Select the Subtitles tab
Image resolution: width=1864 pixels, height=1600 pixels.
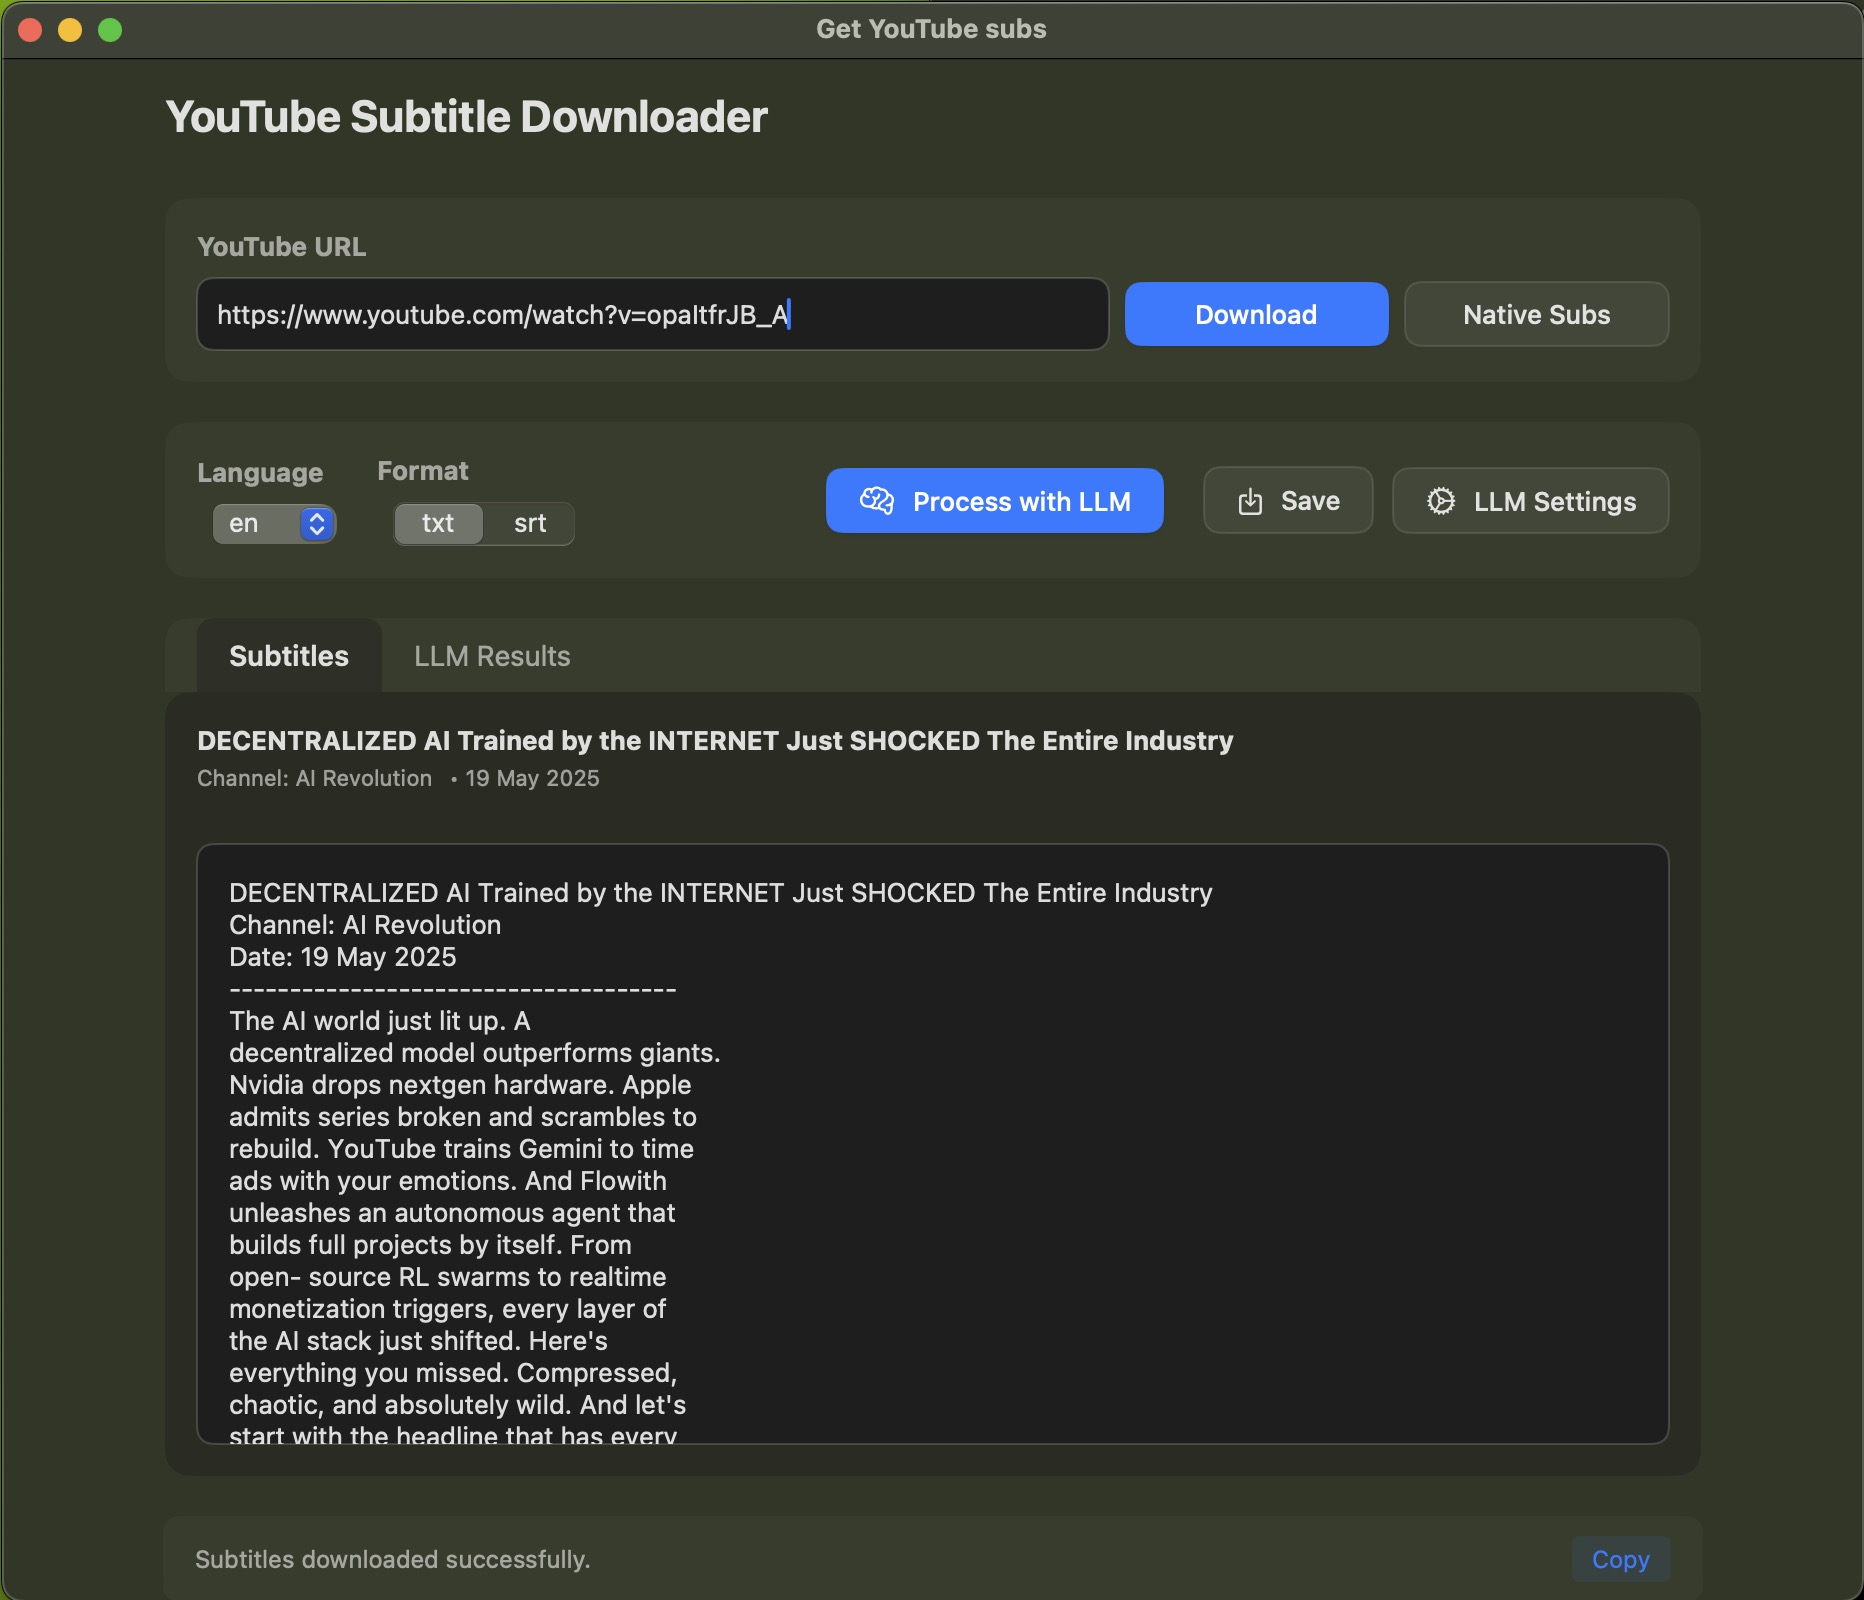pyautogui.click(x=288, y=656)
